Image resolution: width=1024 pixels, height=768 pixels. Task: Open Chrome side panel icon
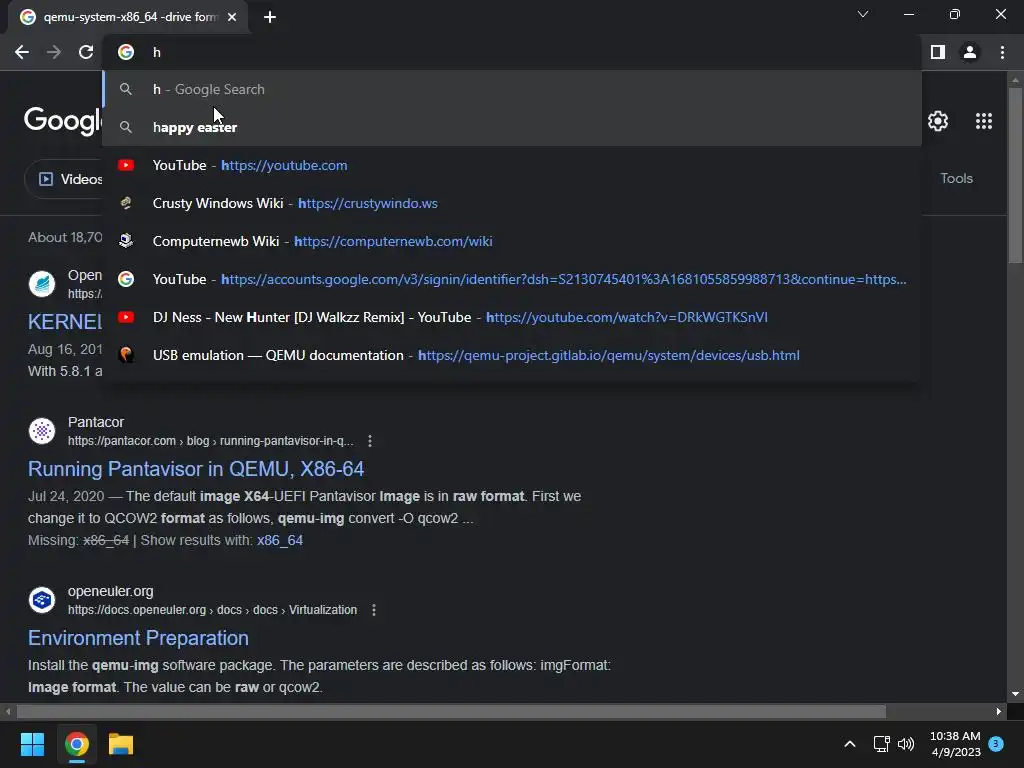pyautogui.click(x=938, y=52)
